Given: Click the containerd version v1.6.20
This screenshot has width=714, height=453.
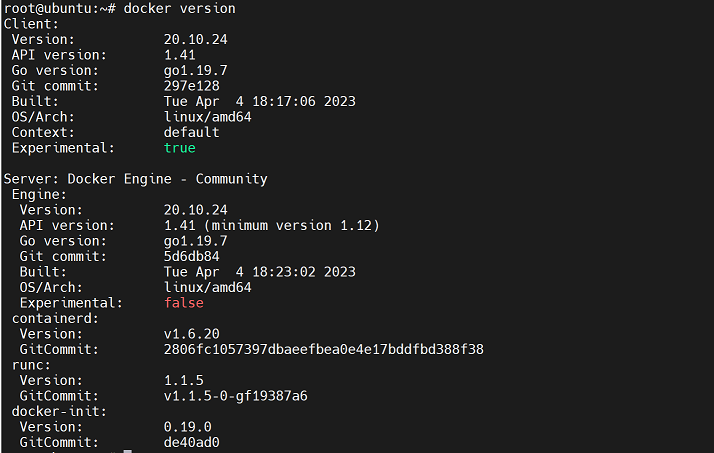Looking at the screenshot, I should tap(192, 333).
